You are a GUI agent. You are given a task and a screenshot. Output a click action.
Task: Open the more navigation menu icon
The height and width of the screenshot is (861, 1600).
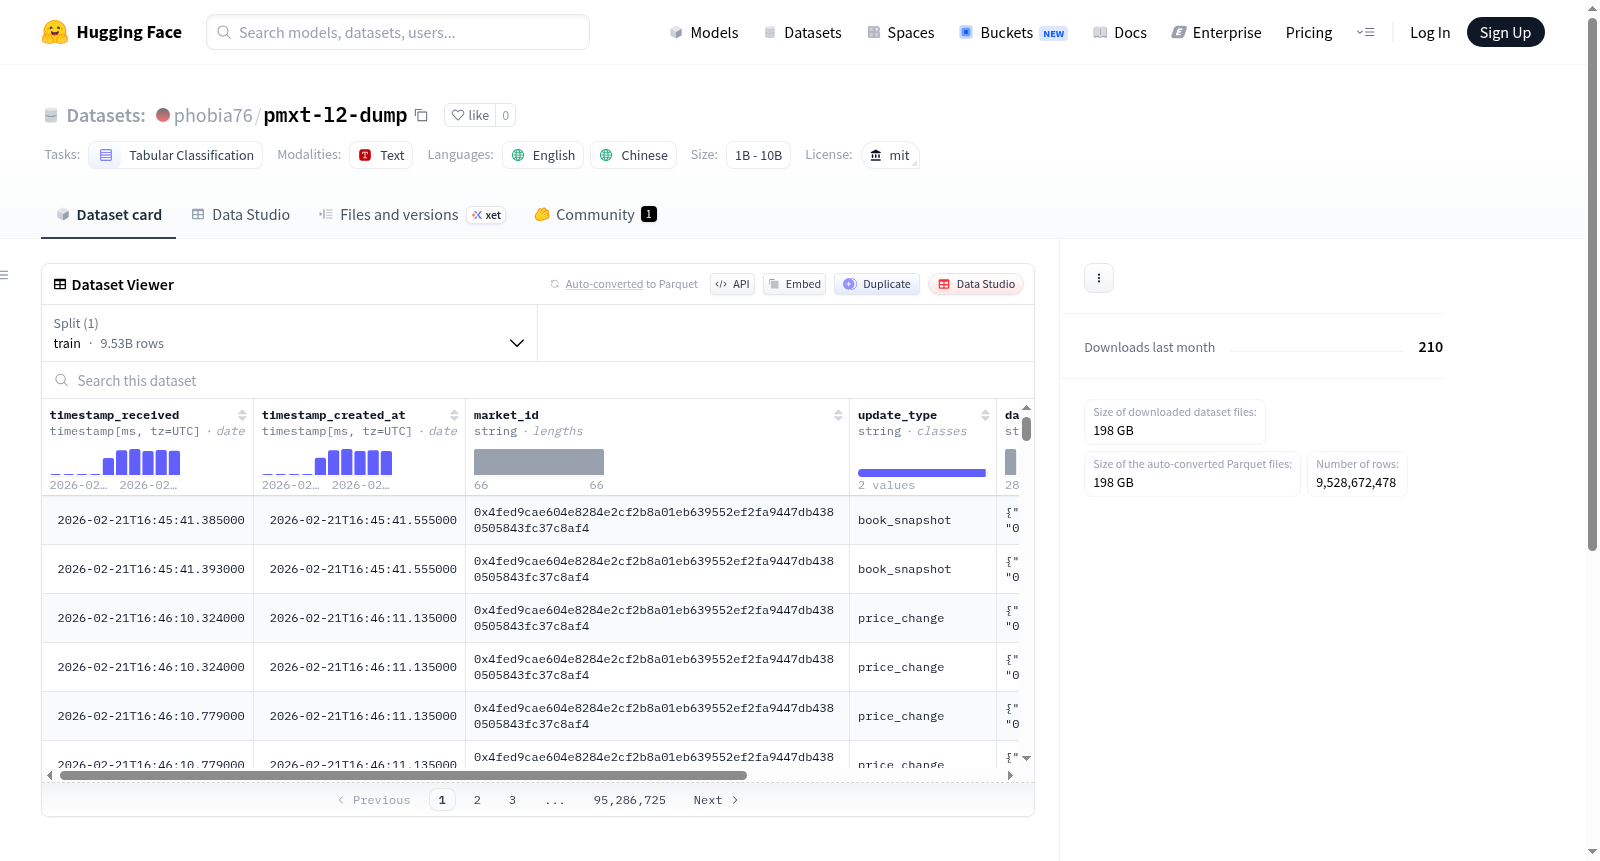[x=1365, y=33]
